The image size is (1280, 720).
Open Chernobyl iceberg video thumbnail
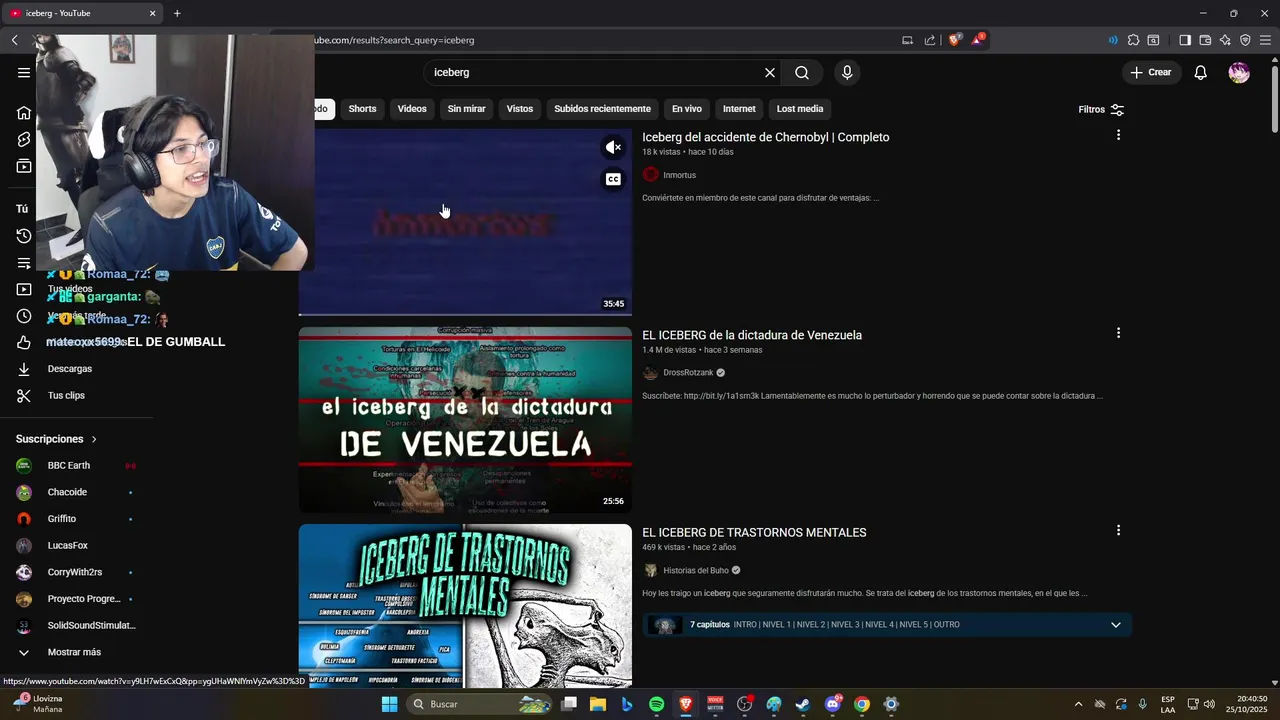(465, 222)
